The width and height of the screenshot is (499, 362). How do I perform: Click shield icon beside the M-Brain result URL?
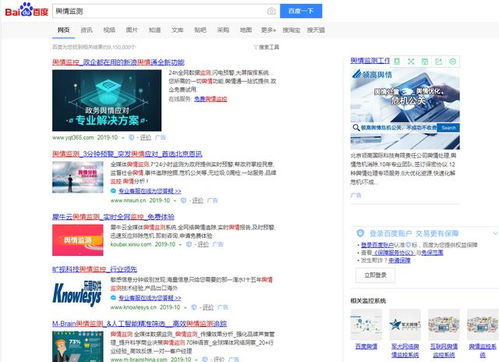(205, 359)
